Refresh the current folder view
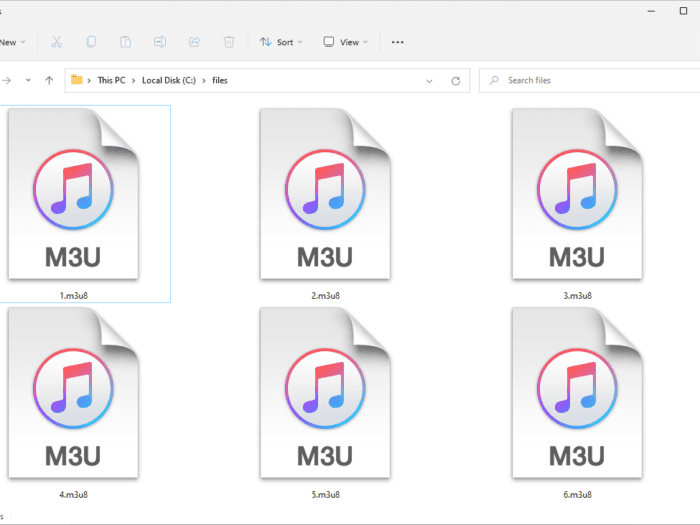Screen dimensions: 700x525 [x=455, y=80]
